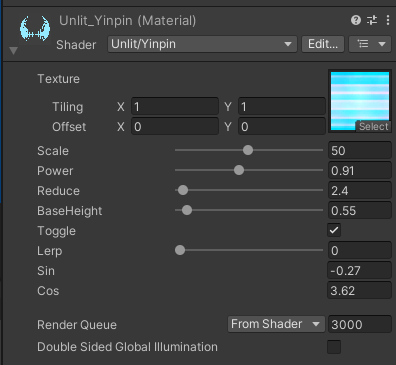The image size is (396, 365).
Task: Enable Double Sided Global Illumination
Action: [334, 347]
